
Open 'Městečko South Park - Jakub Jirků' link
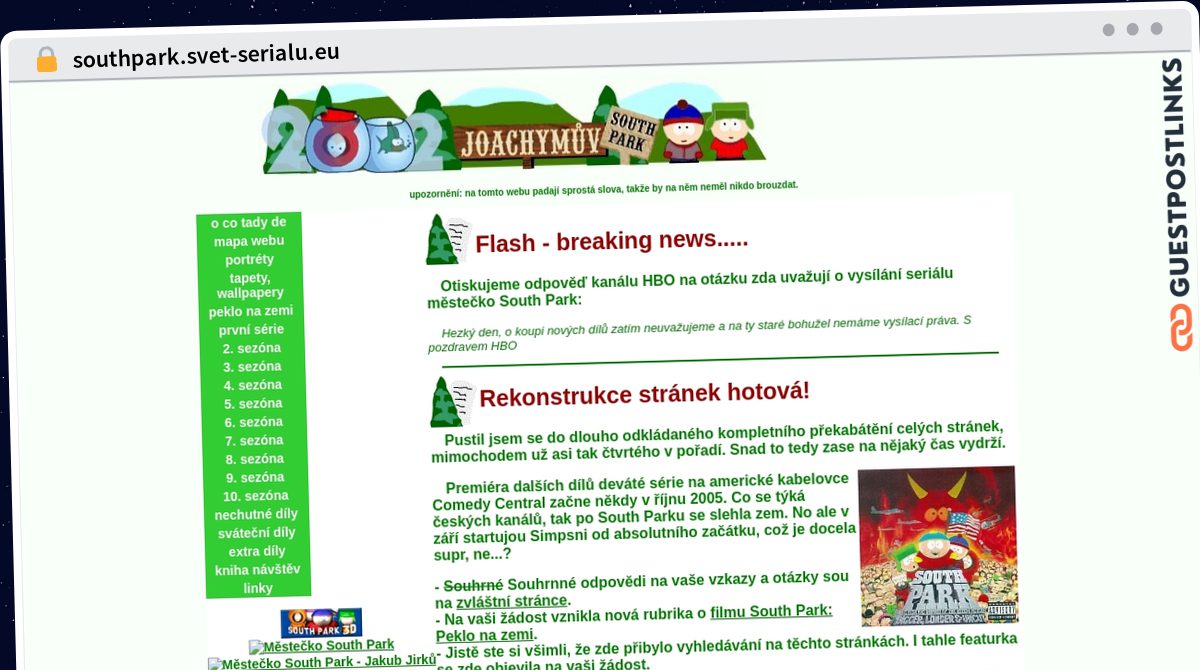[x=322, y=662]
